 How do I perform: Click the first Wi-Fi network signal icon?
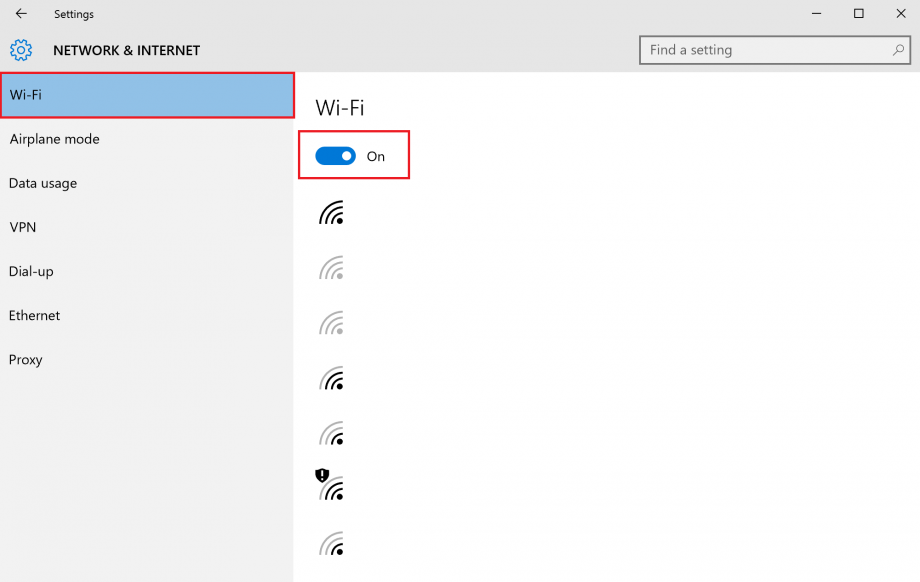click(x=332, y=213)
